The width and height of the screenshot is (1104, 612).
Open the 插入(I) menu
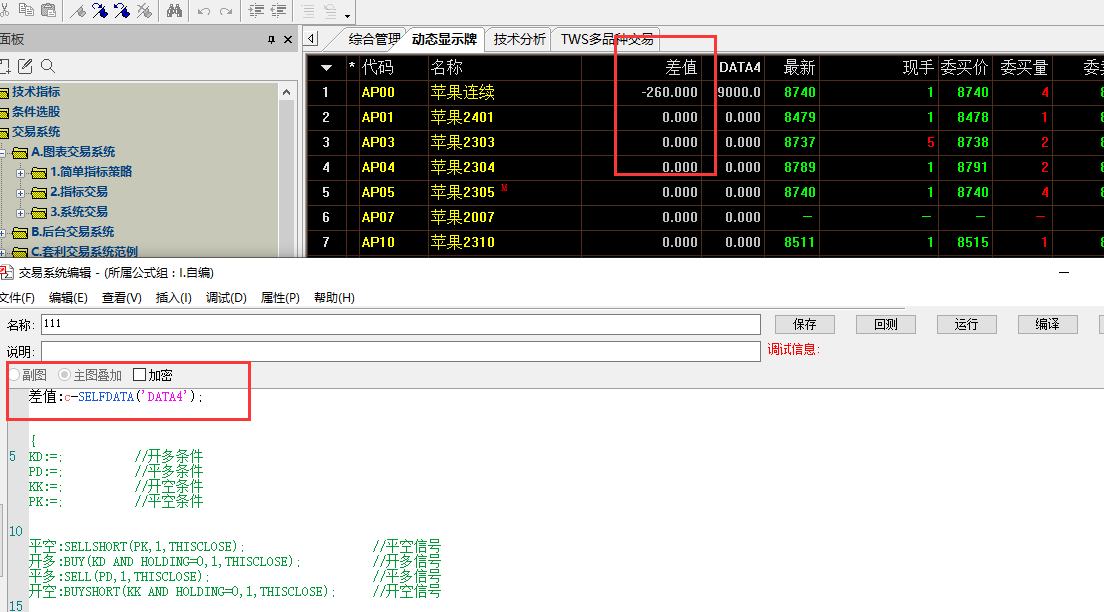point(173,298)
